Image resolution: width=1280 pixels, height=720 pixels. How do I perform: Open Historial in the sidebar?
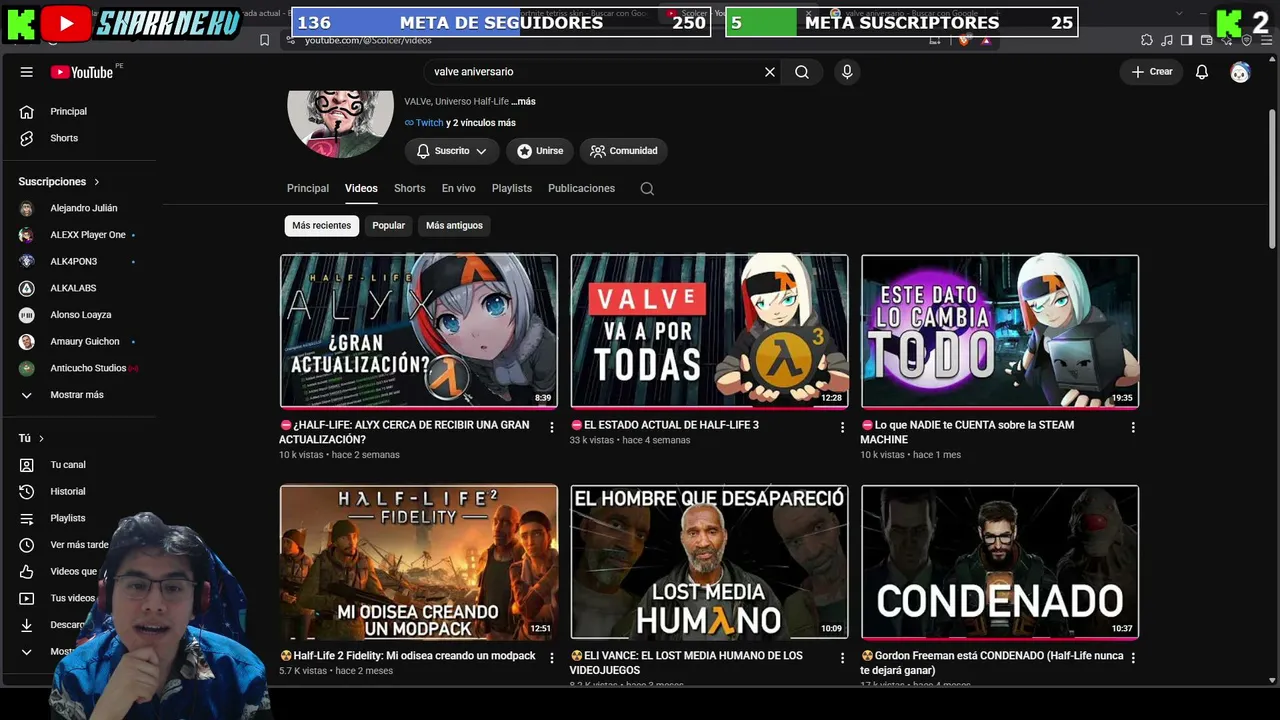(x=70, y=492)
